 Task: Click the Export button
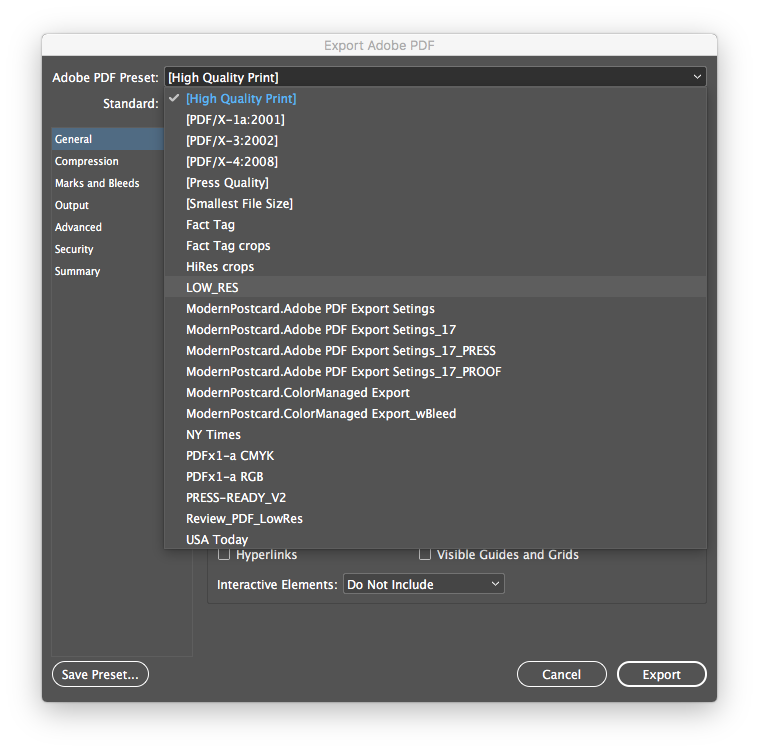pos(661,675)
